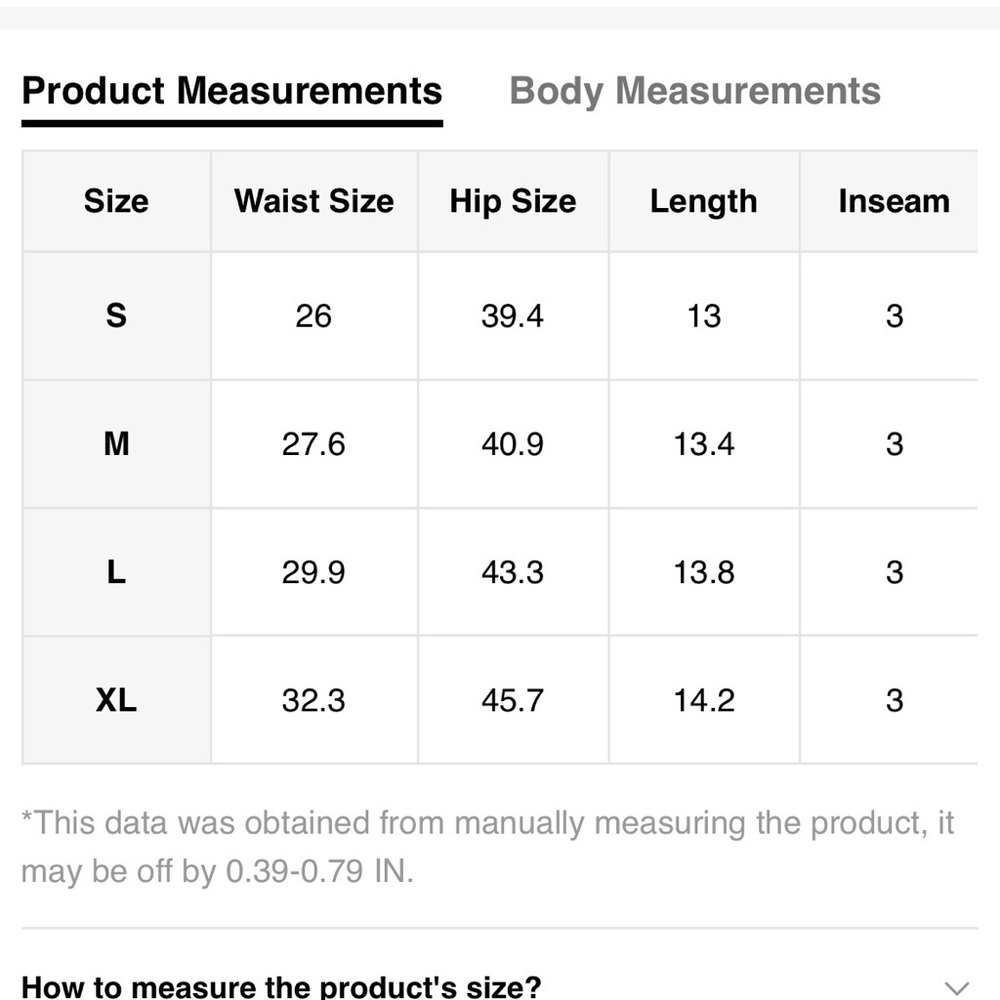Click the 32.3 waist value for XL
This screenshot has height=1000, width=1000.
point(314,700)
